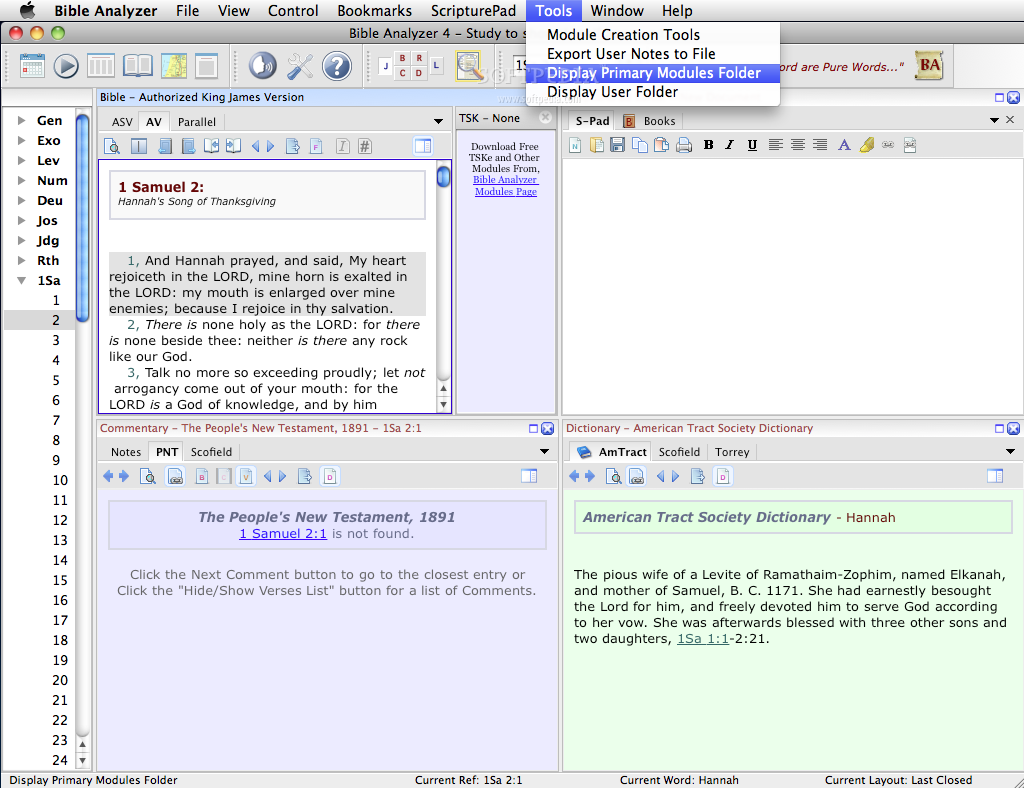Choose Export User Notes to File
This screenshot has height=788, width=1024.
[x=652, y=54]
